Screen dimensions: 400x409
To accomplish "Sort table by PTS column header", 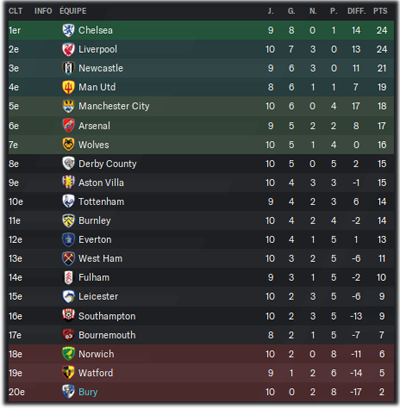I will (x=380, y=11).
